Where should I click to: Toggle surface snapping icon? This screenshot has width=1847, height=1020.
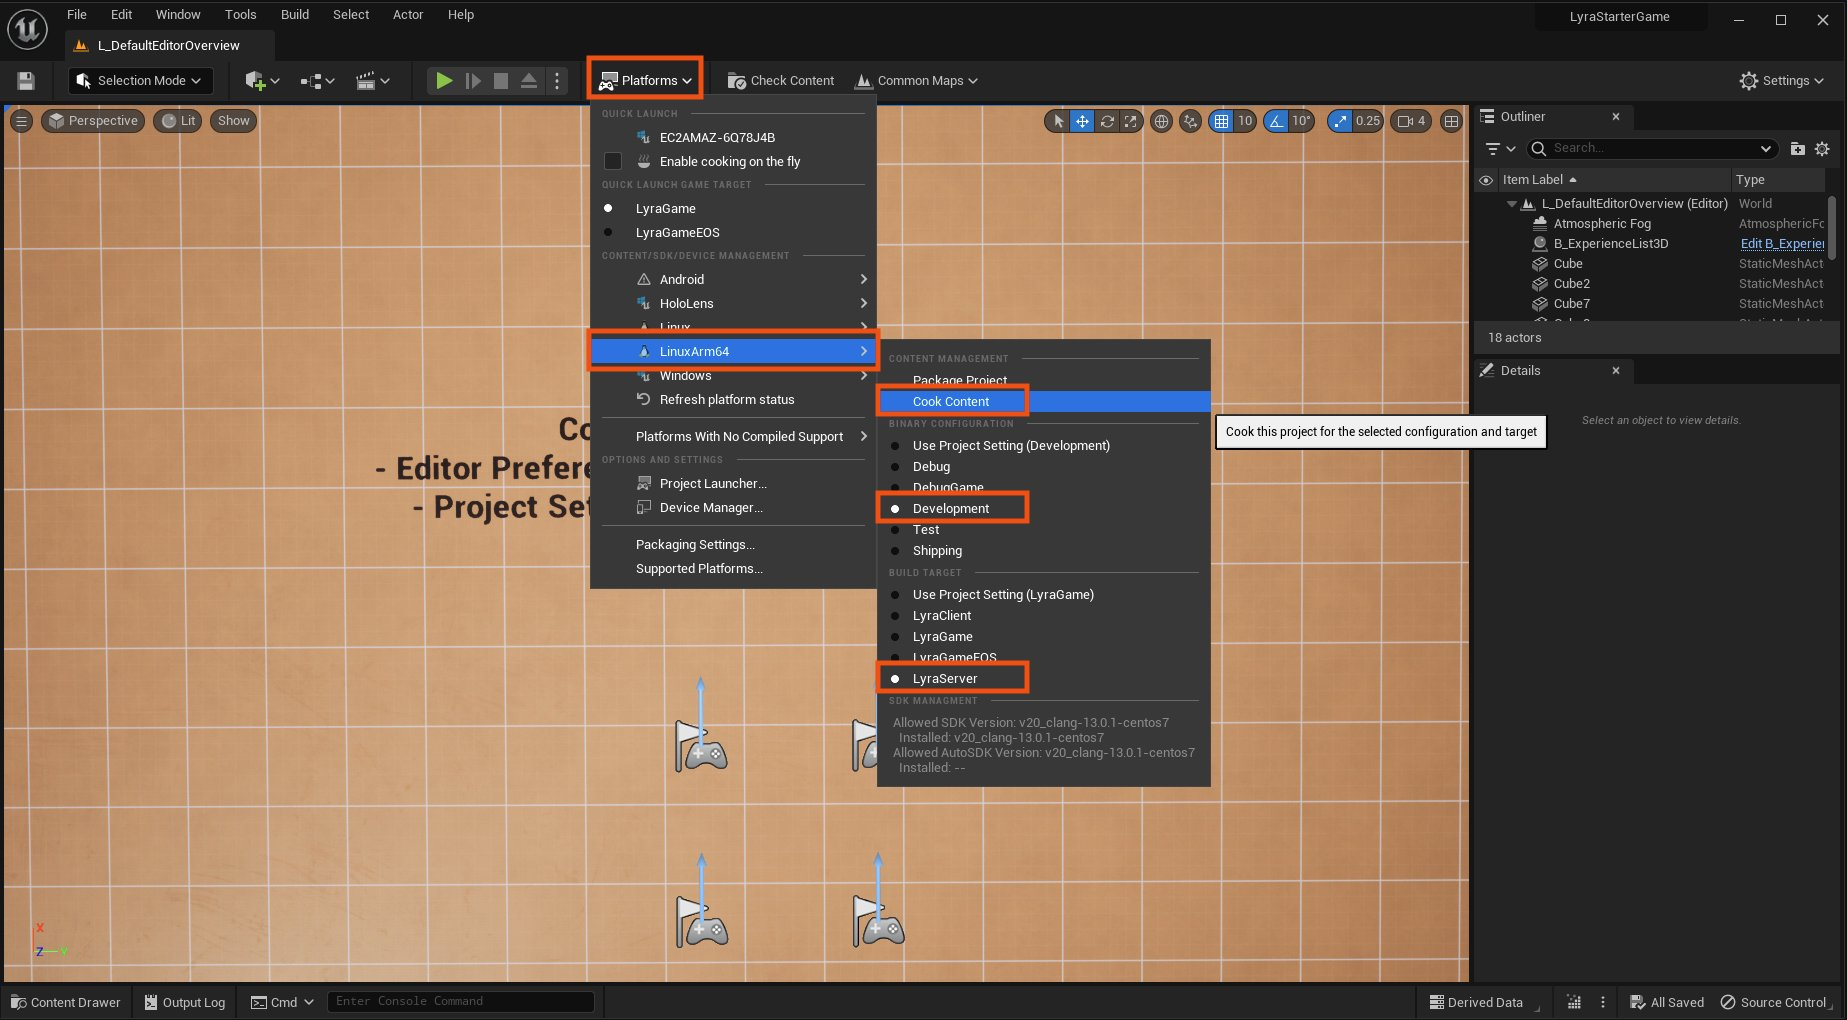tap(1190, 121)
